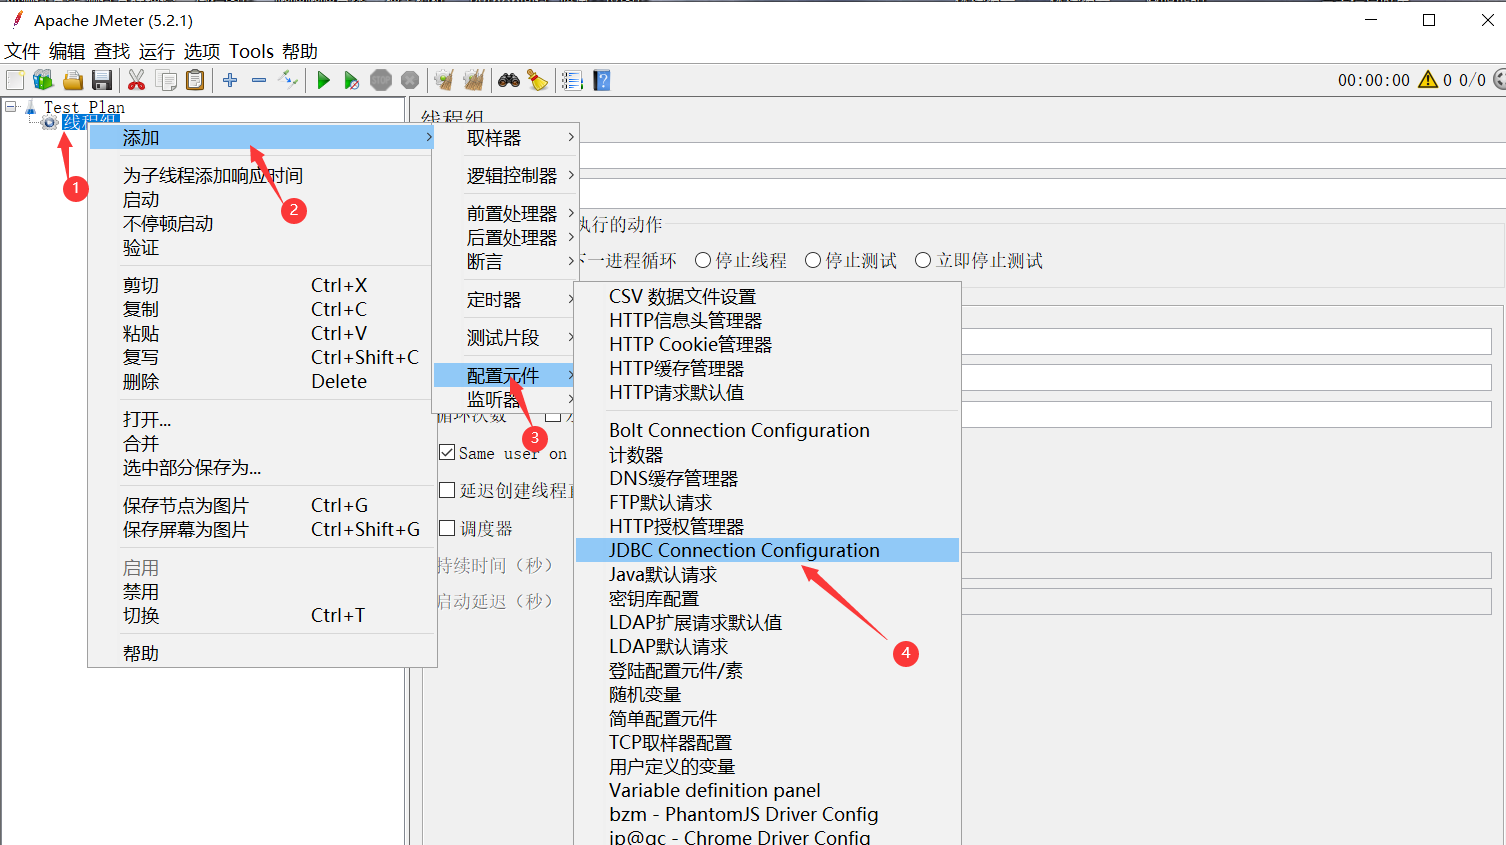Select 禁用 in the context menu
This screenshot has height=845, width=1506.
pyautogui.click(x=262, y=591)
